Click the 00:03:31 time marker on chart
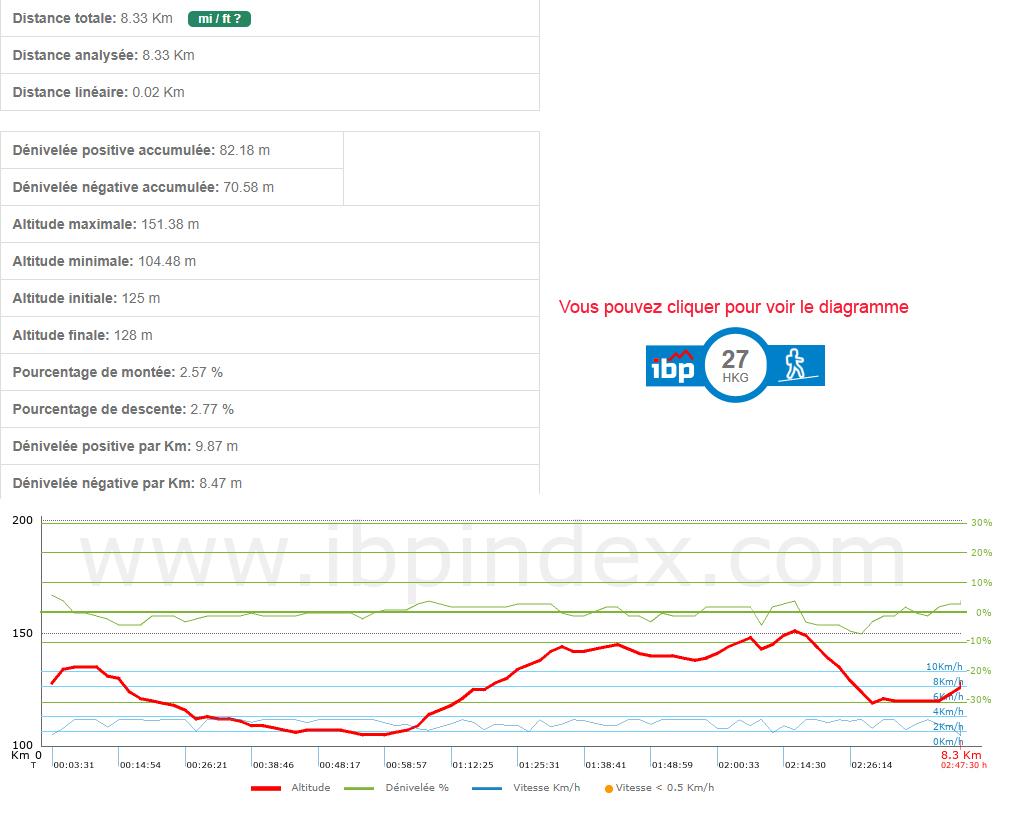Screen dimensions: 1009x818 [74, 765]
